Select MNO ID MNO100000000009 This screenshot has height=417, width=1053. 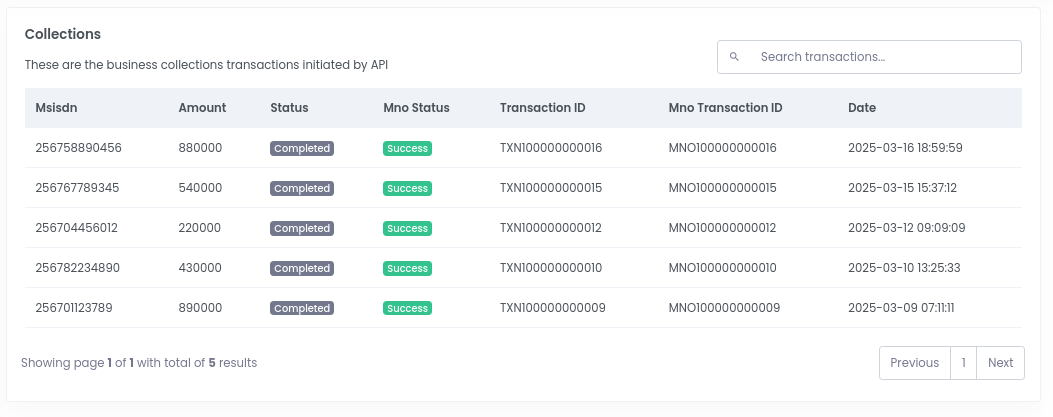point(725,308)
